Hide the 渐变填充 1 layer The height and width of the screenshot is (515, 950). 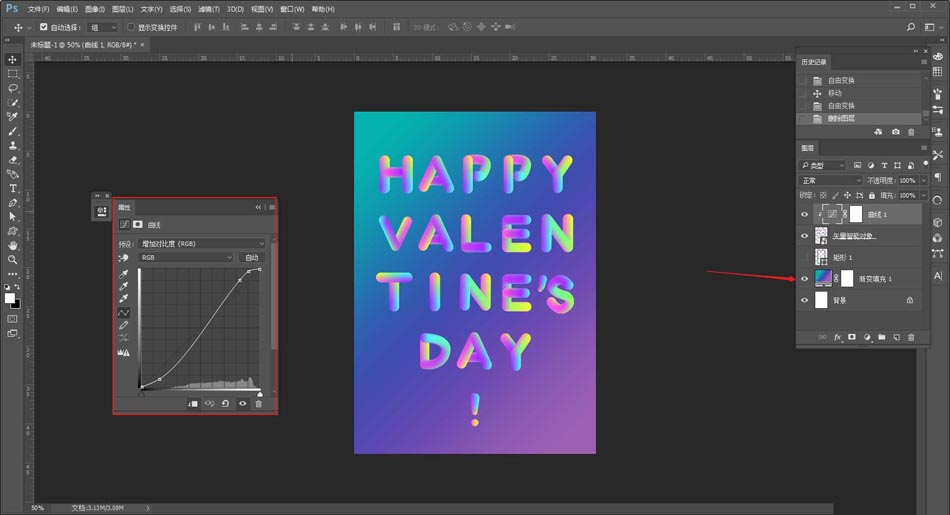coord(804,278)
